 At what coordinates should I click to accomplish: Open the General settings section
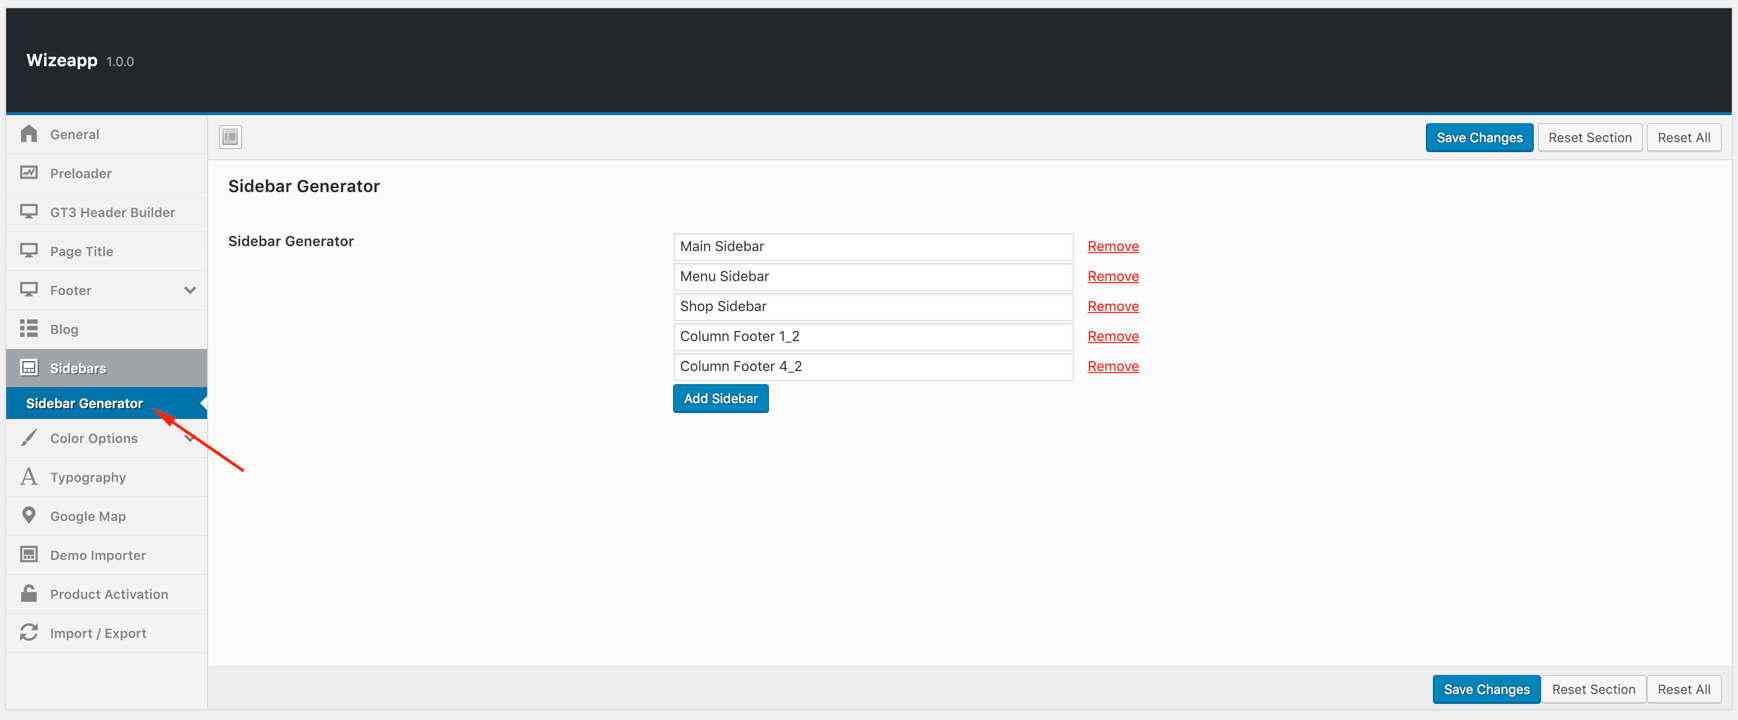[106, 134]
